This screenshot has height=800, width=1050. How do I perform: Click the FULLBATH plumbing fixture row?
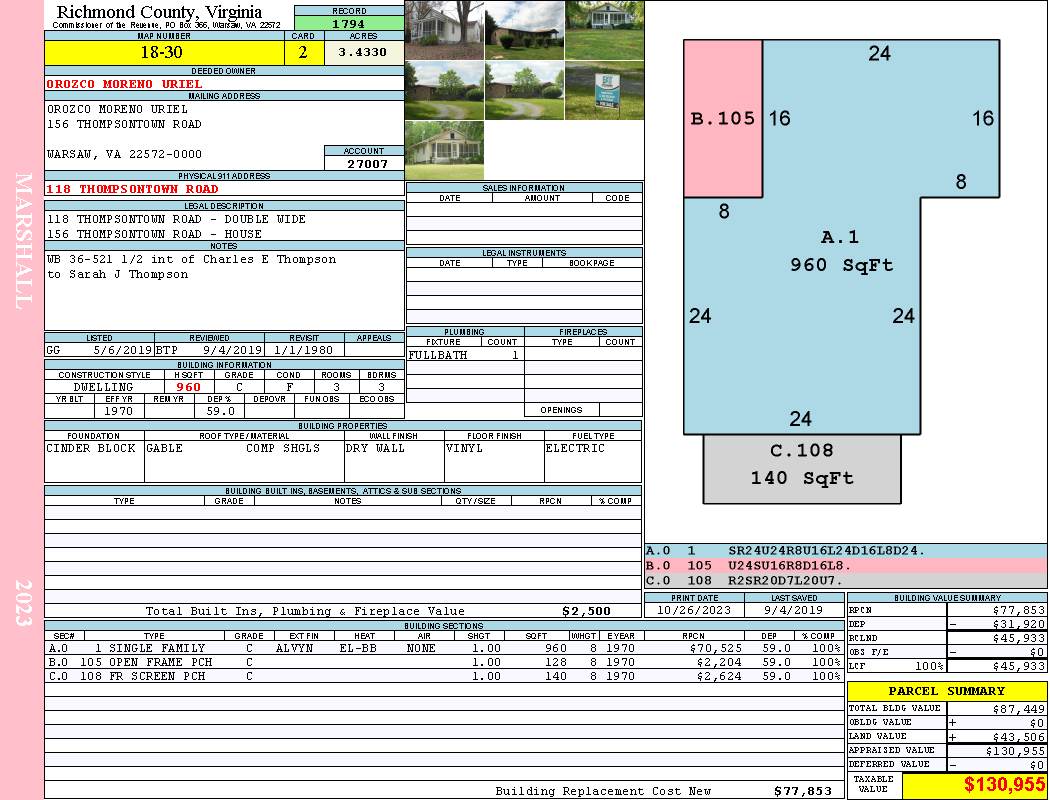[x=465, y=355]
